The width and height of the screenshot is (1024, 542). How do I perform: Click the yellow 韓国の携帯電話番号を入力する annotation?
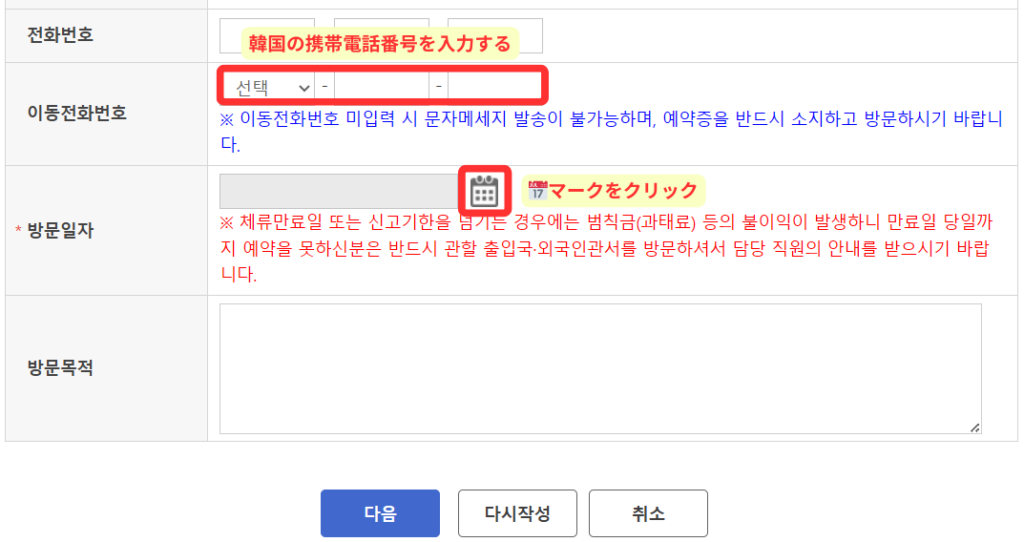pos(379,44)
